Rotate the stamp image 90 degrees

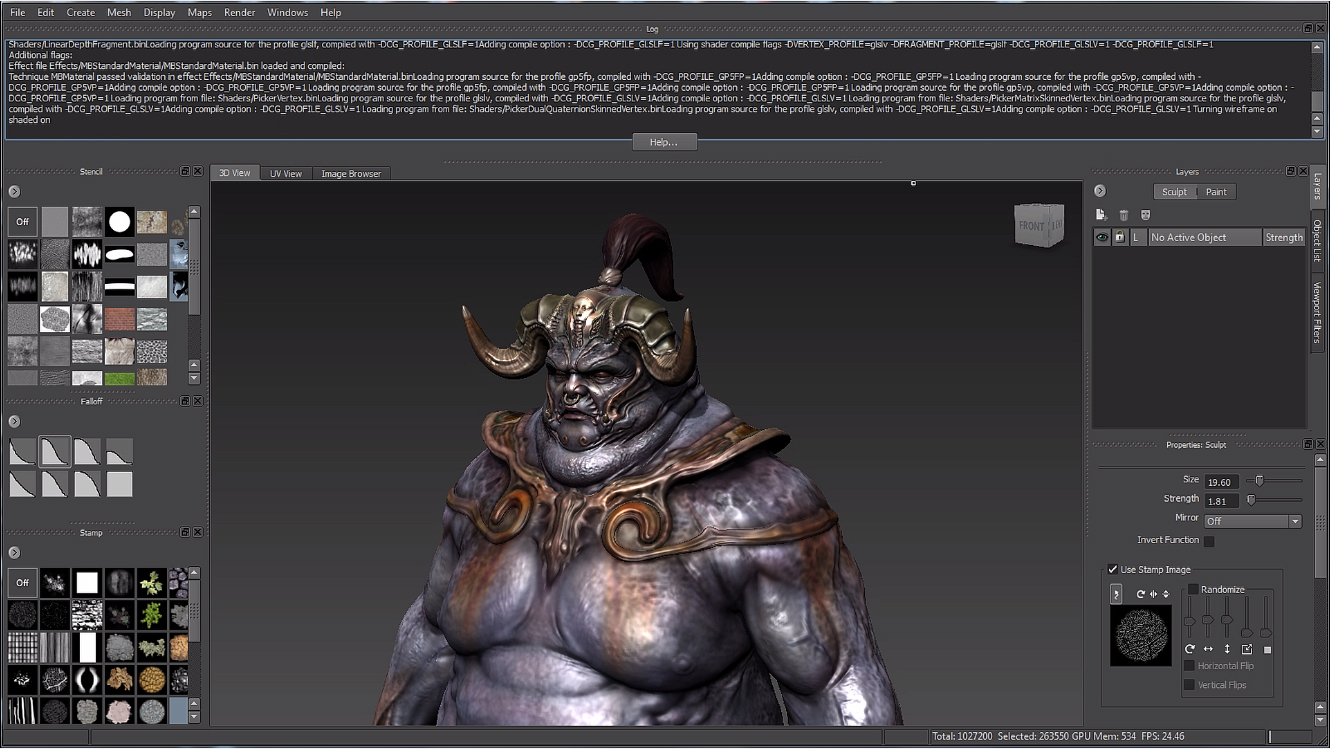tap(1141, 594)
